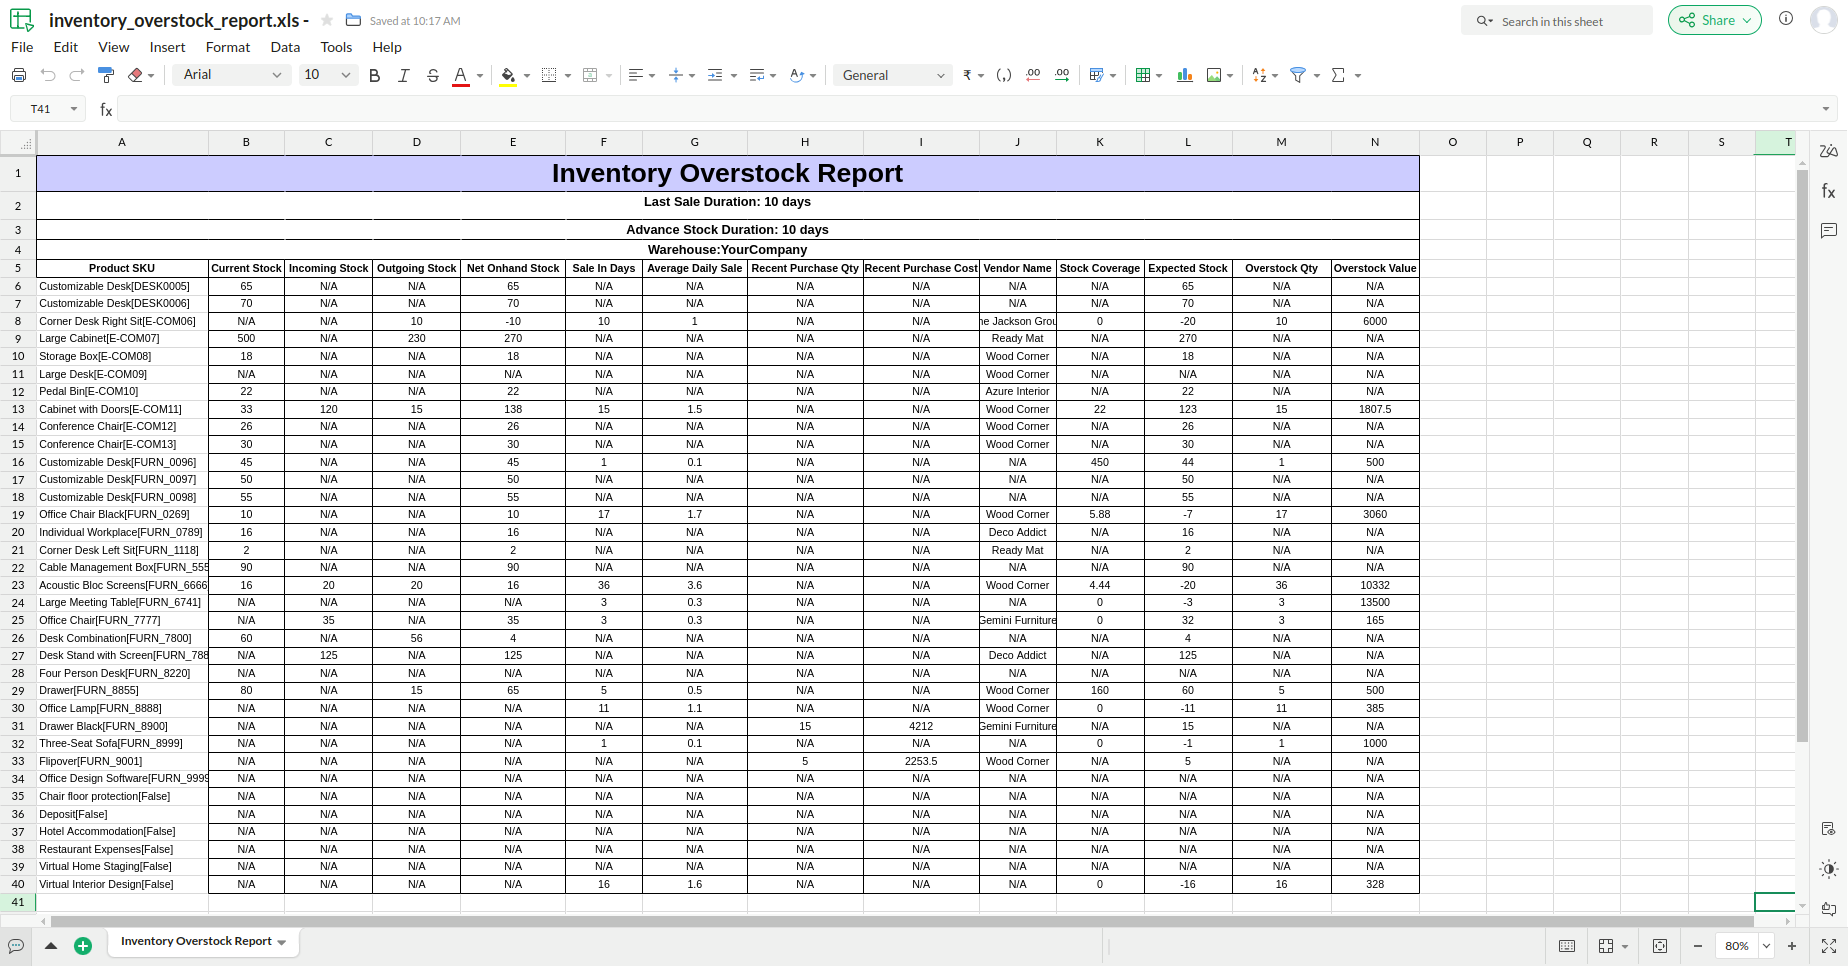
Task: Open the File menu
Action: pos(22,47)
